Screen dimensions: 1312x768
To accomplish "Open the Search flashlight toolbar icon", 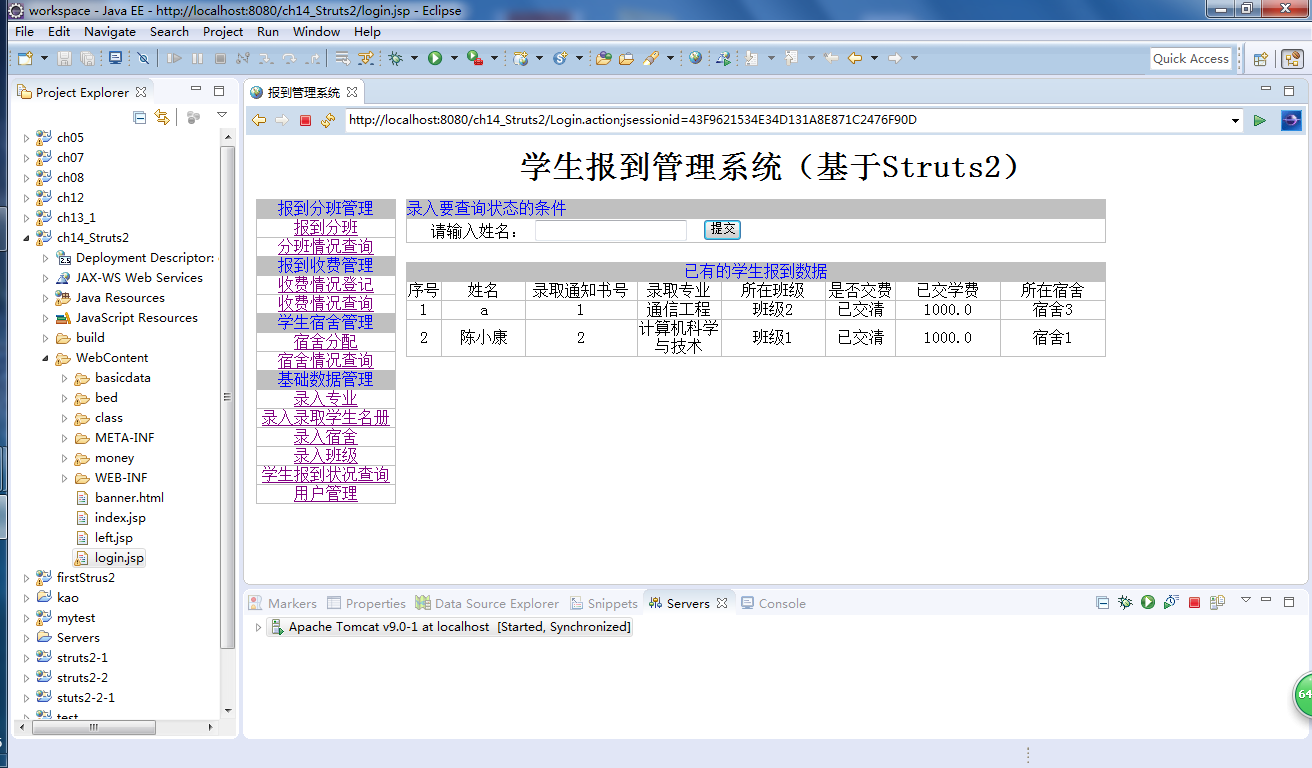I will point(651,58).
